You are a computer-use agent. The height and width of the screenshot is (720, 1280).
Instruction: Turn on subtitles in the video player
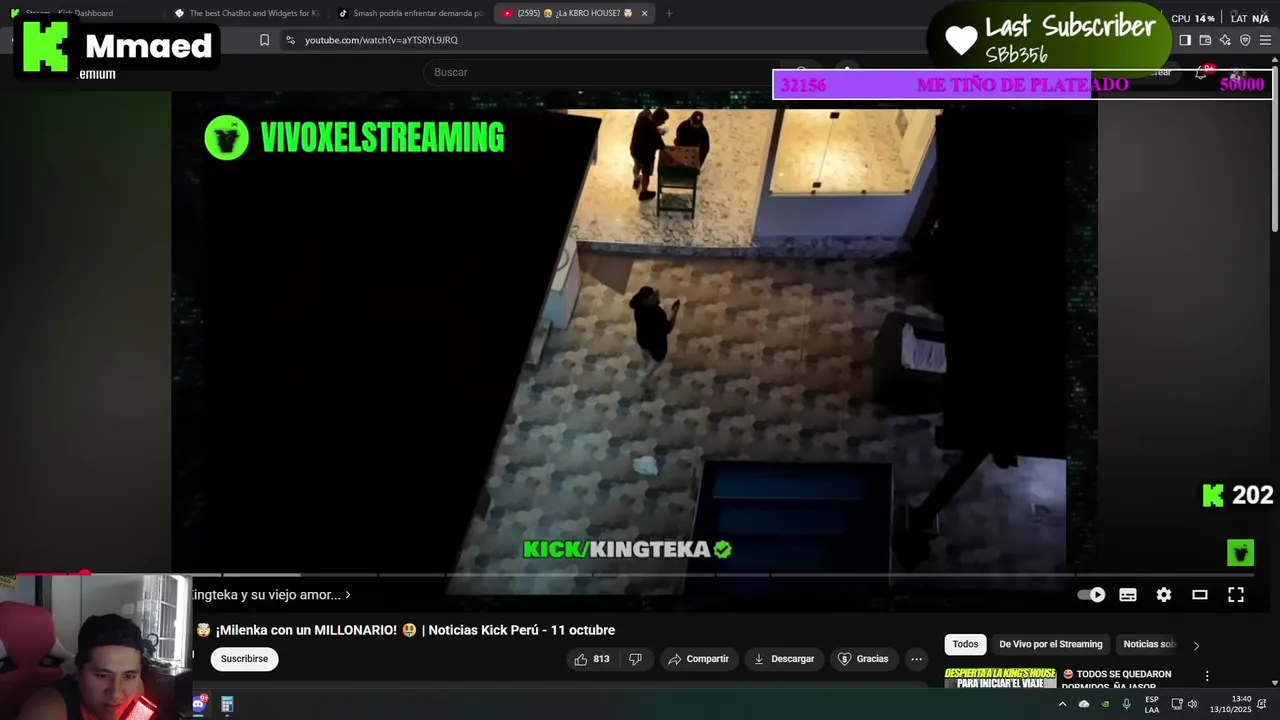(x=1128, y=595)
